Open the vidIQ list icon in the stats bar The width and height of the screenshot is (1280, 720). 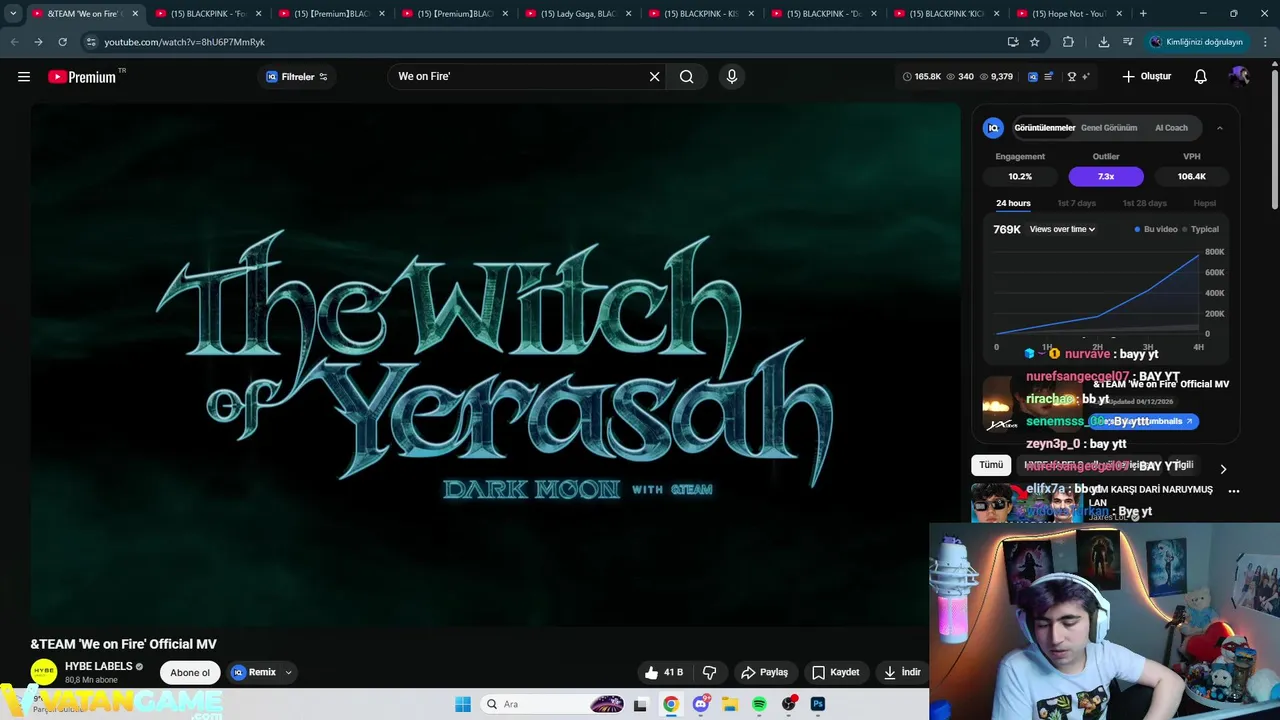(1049, 76)
